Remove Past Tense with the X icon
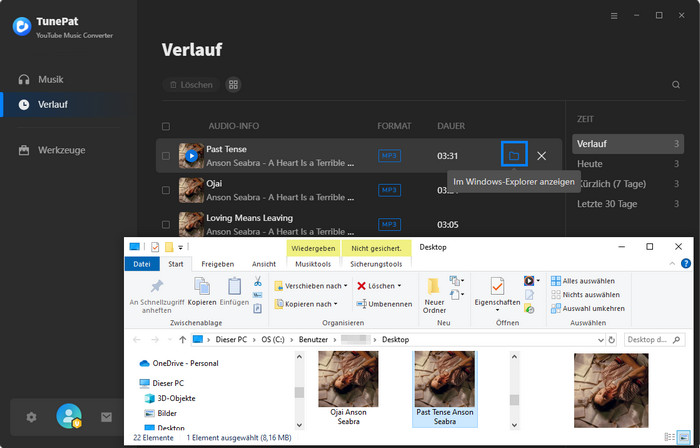 click(542, 156)
